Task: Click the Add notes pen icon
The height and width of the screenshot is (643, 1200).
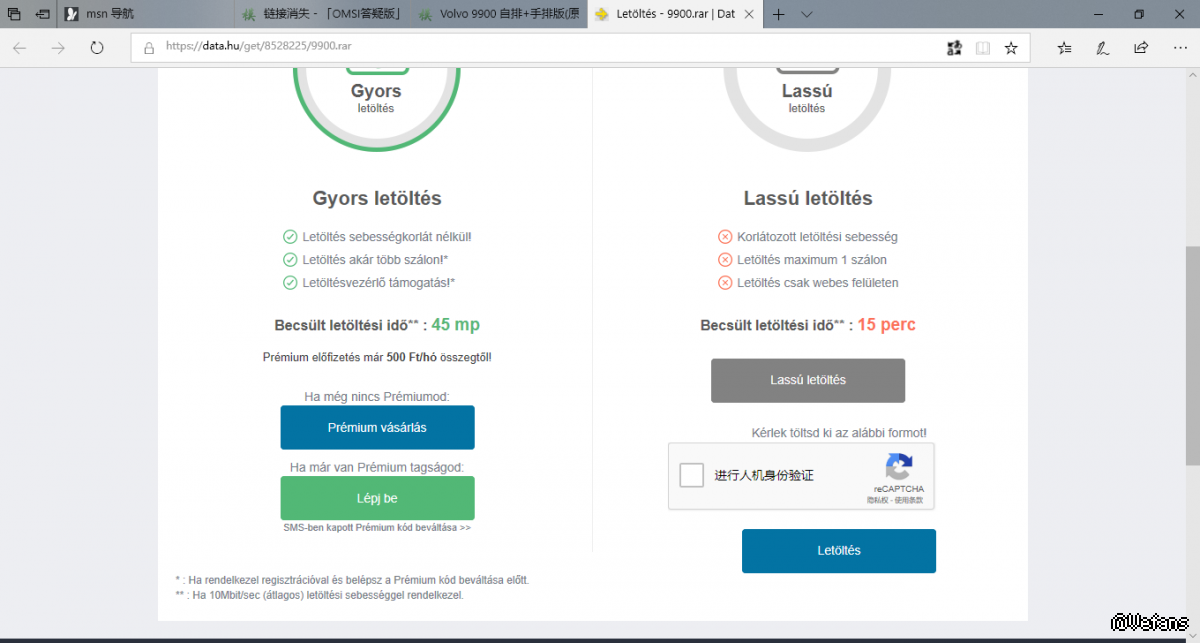Action: (x=1102, y=47)
